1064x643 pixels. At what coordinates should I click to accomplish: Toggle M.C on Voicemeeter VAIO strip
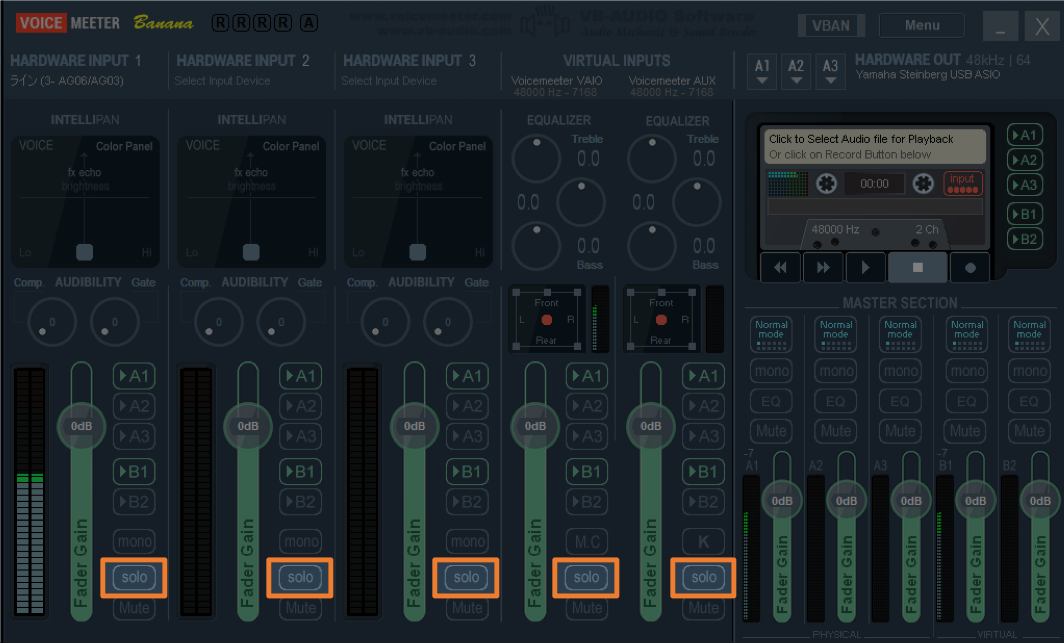tap(587, 541)
